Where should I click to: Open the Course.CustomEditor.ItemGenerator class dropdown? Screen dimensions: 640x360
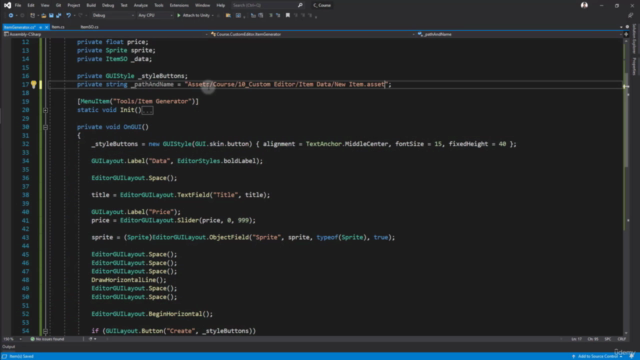coord(312,34)
